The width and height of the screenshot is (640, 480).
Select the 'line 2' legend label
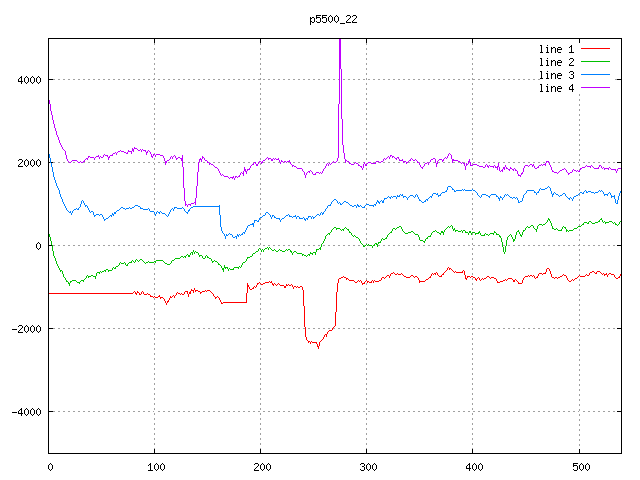pyautogui.click(x=556, y=62)
